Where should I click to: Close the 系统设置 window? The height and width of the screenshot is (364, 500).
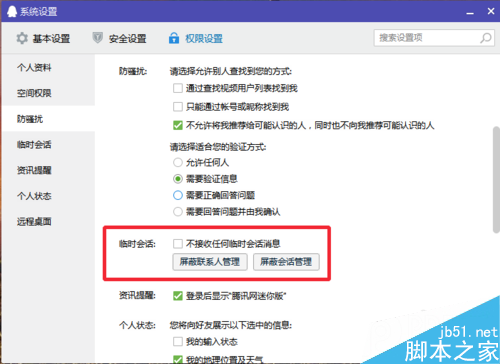(491, 11)
